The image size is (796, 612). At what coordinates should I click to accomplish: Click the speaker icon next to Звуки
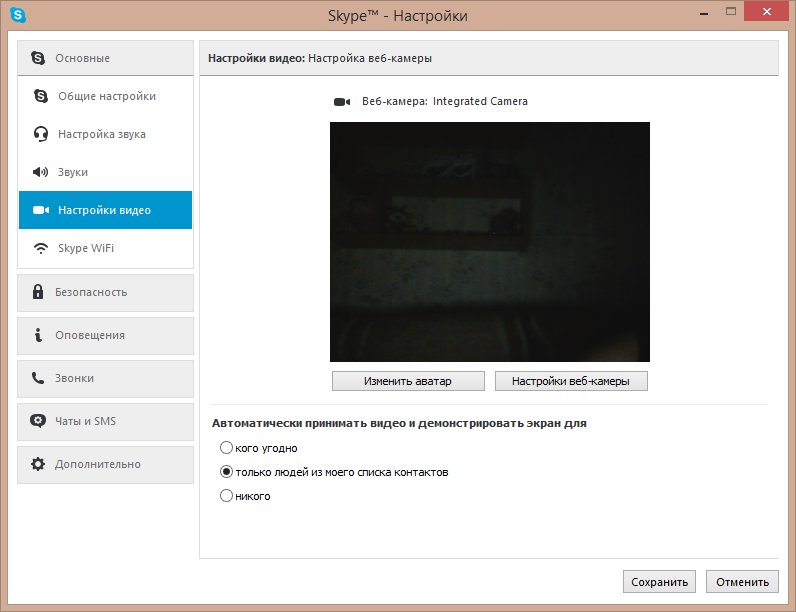[x=41, y=172]
